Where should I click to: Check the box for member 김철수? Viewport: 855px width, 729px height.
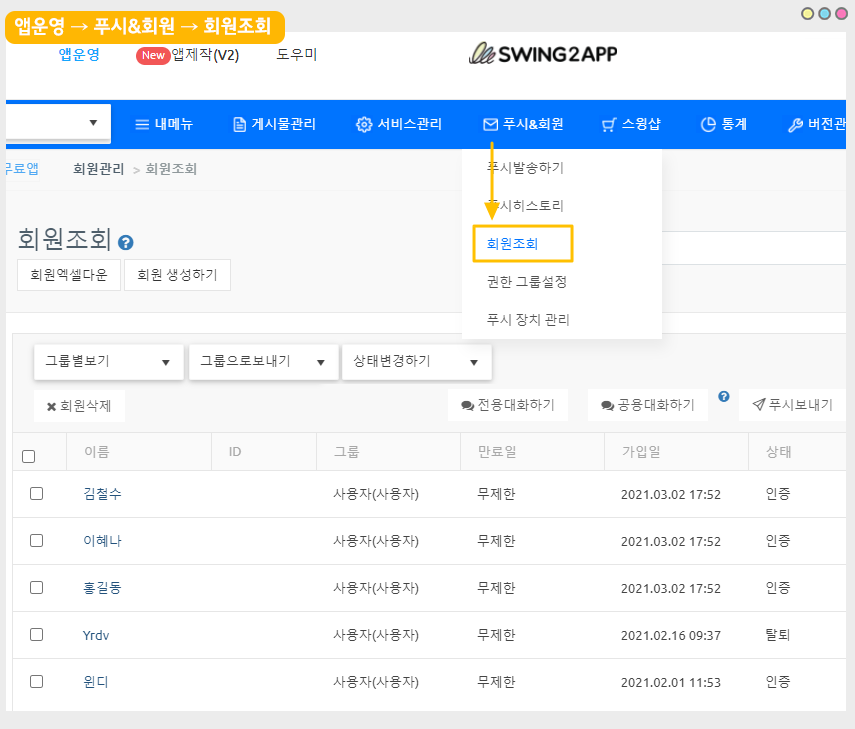point(37,494)
